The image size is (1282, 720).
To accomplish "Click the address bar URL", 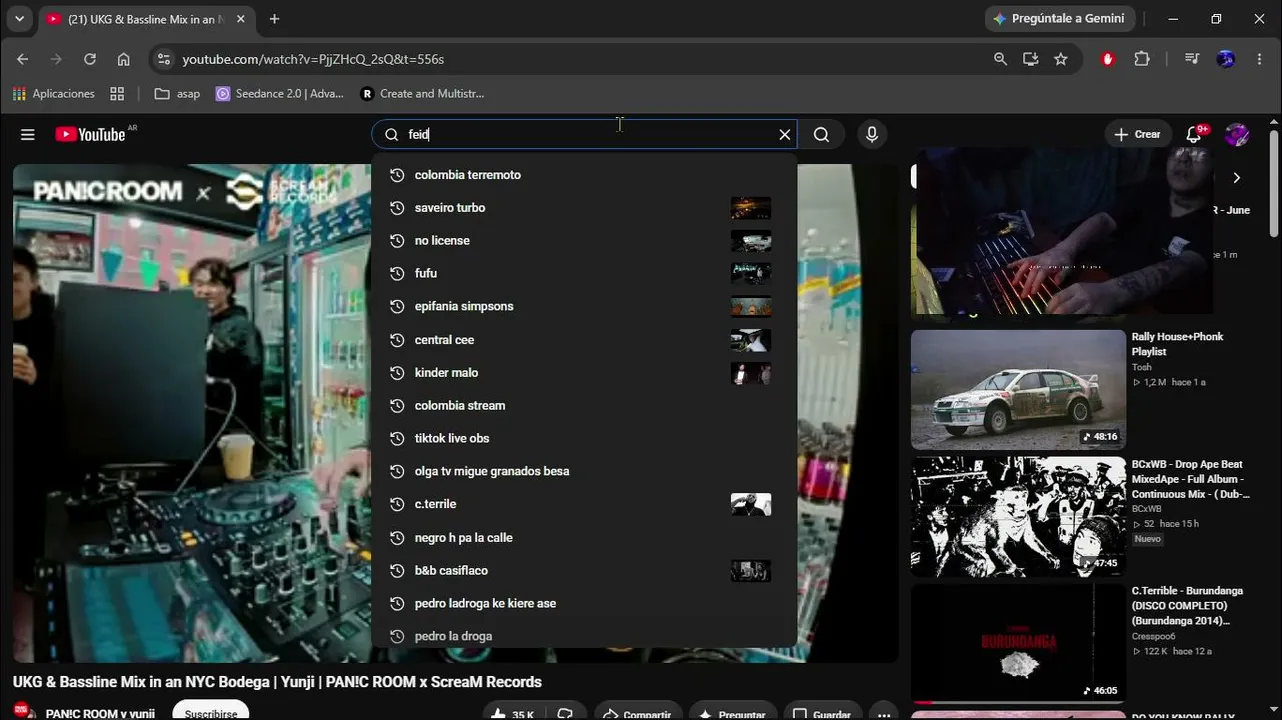I will click(x=313, y=59).
